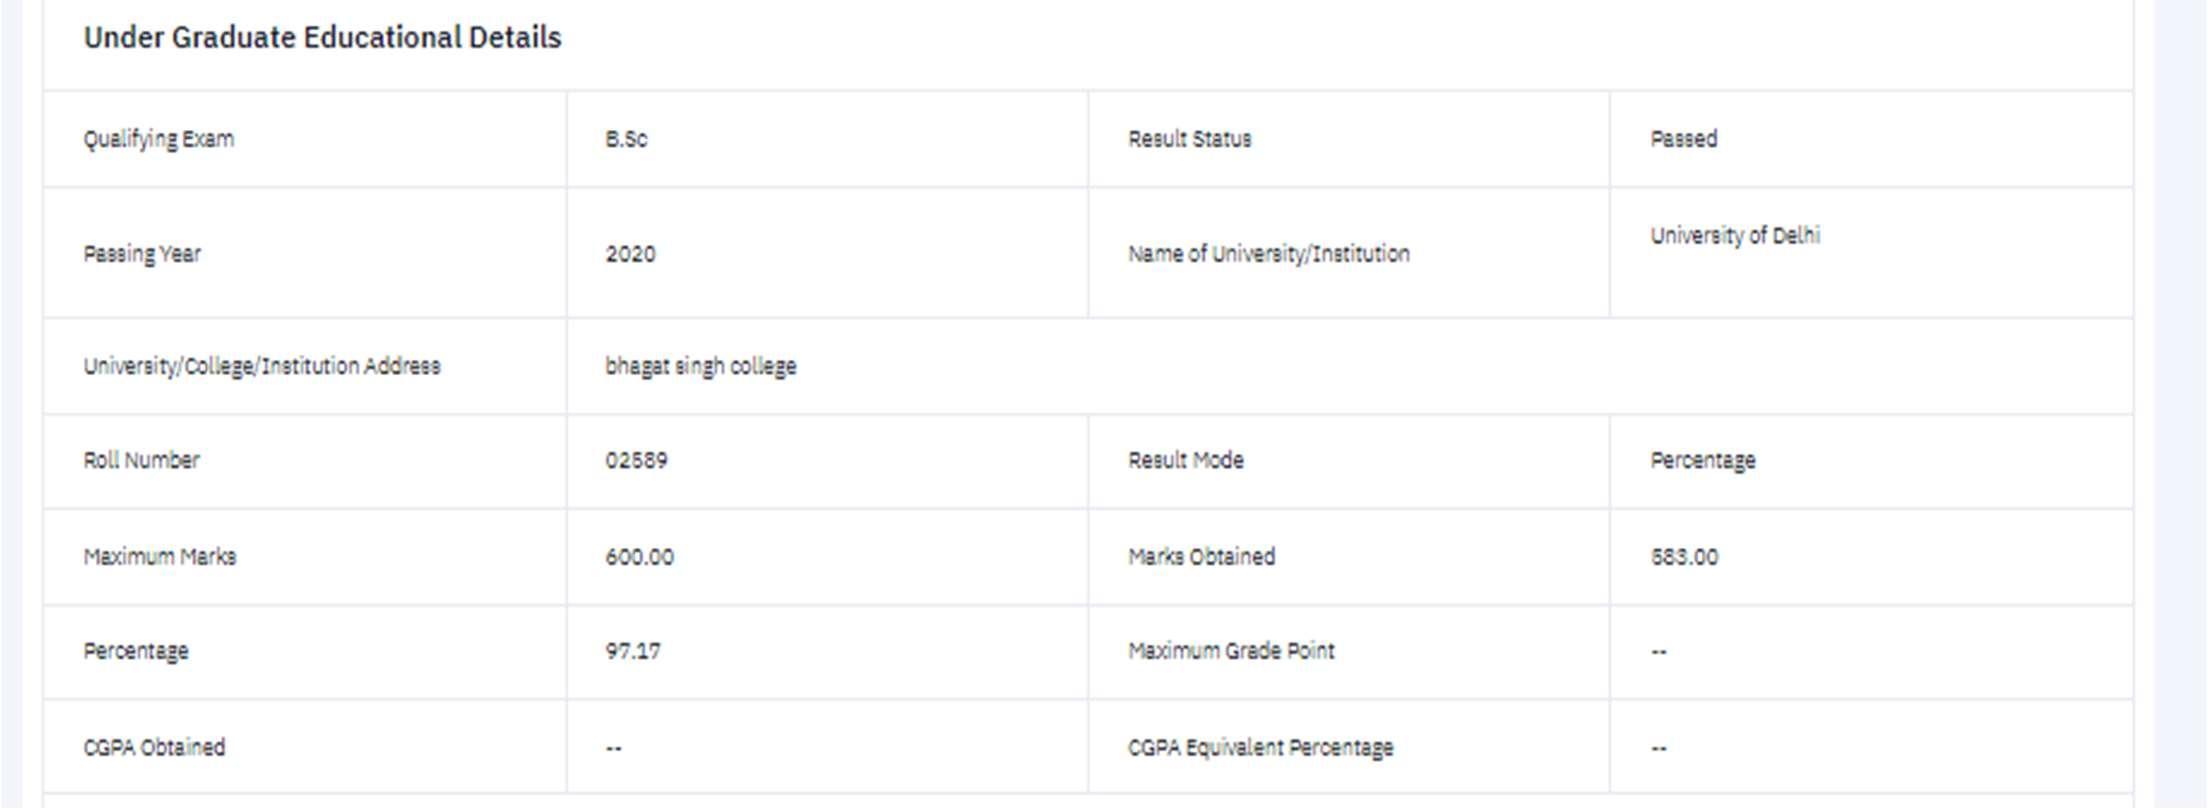Screen dimensions: 2208x809
Task: Select the Passing Year label
Action: coord(142,254)
